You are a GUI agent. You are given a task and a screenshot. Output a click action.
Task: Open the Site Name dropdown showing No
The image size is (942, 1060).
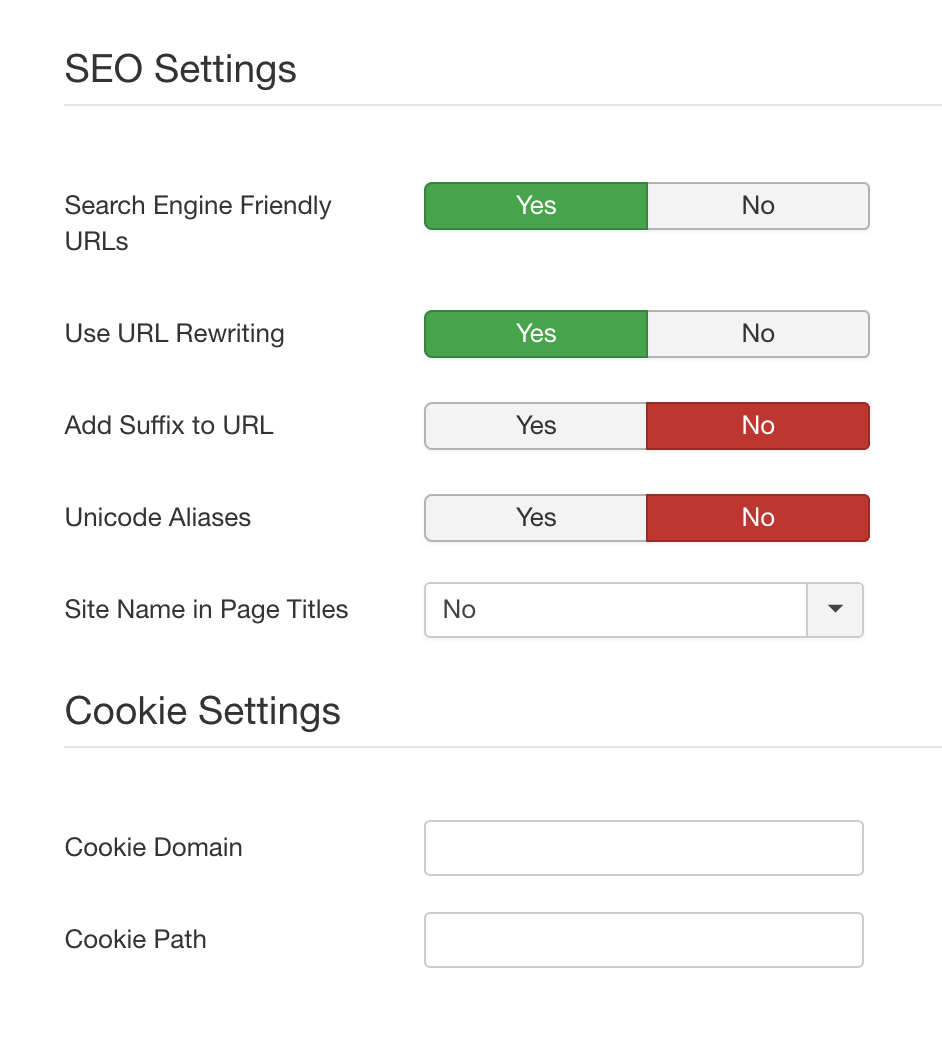615,610
